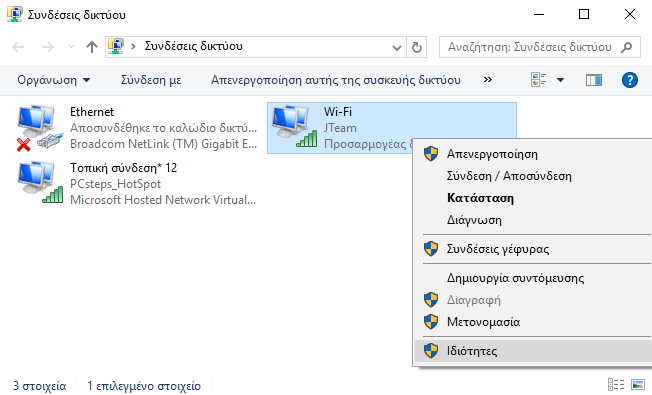Switch to details view in status bar
The height and width of the screenshot is (395, 652).
(616, 385)
